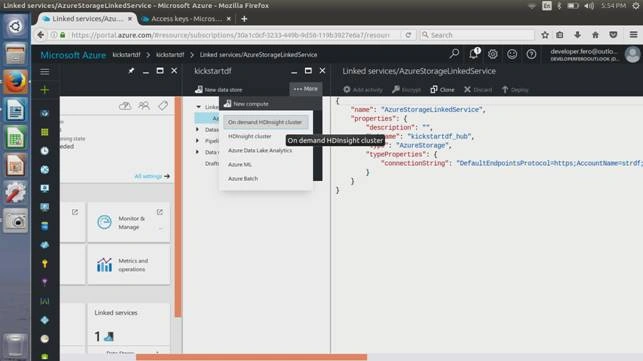Viewport: 643px width, 361px height.
Task: Open the help question mark
Action: point(531,54)
